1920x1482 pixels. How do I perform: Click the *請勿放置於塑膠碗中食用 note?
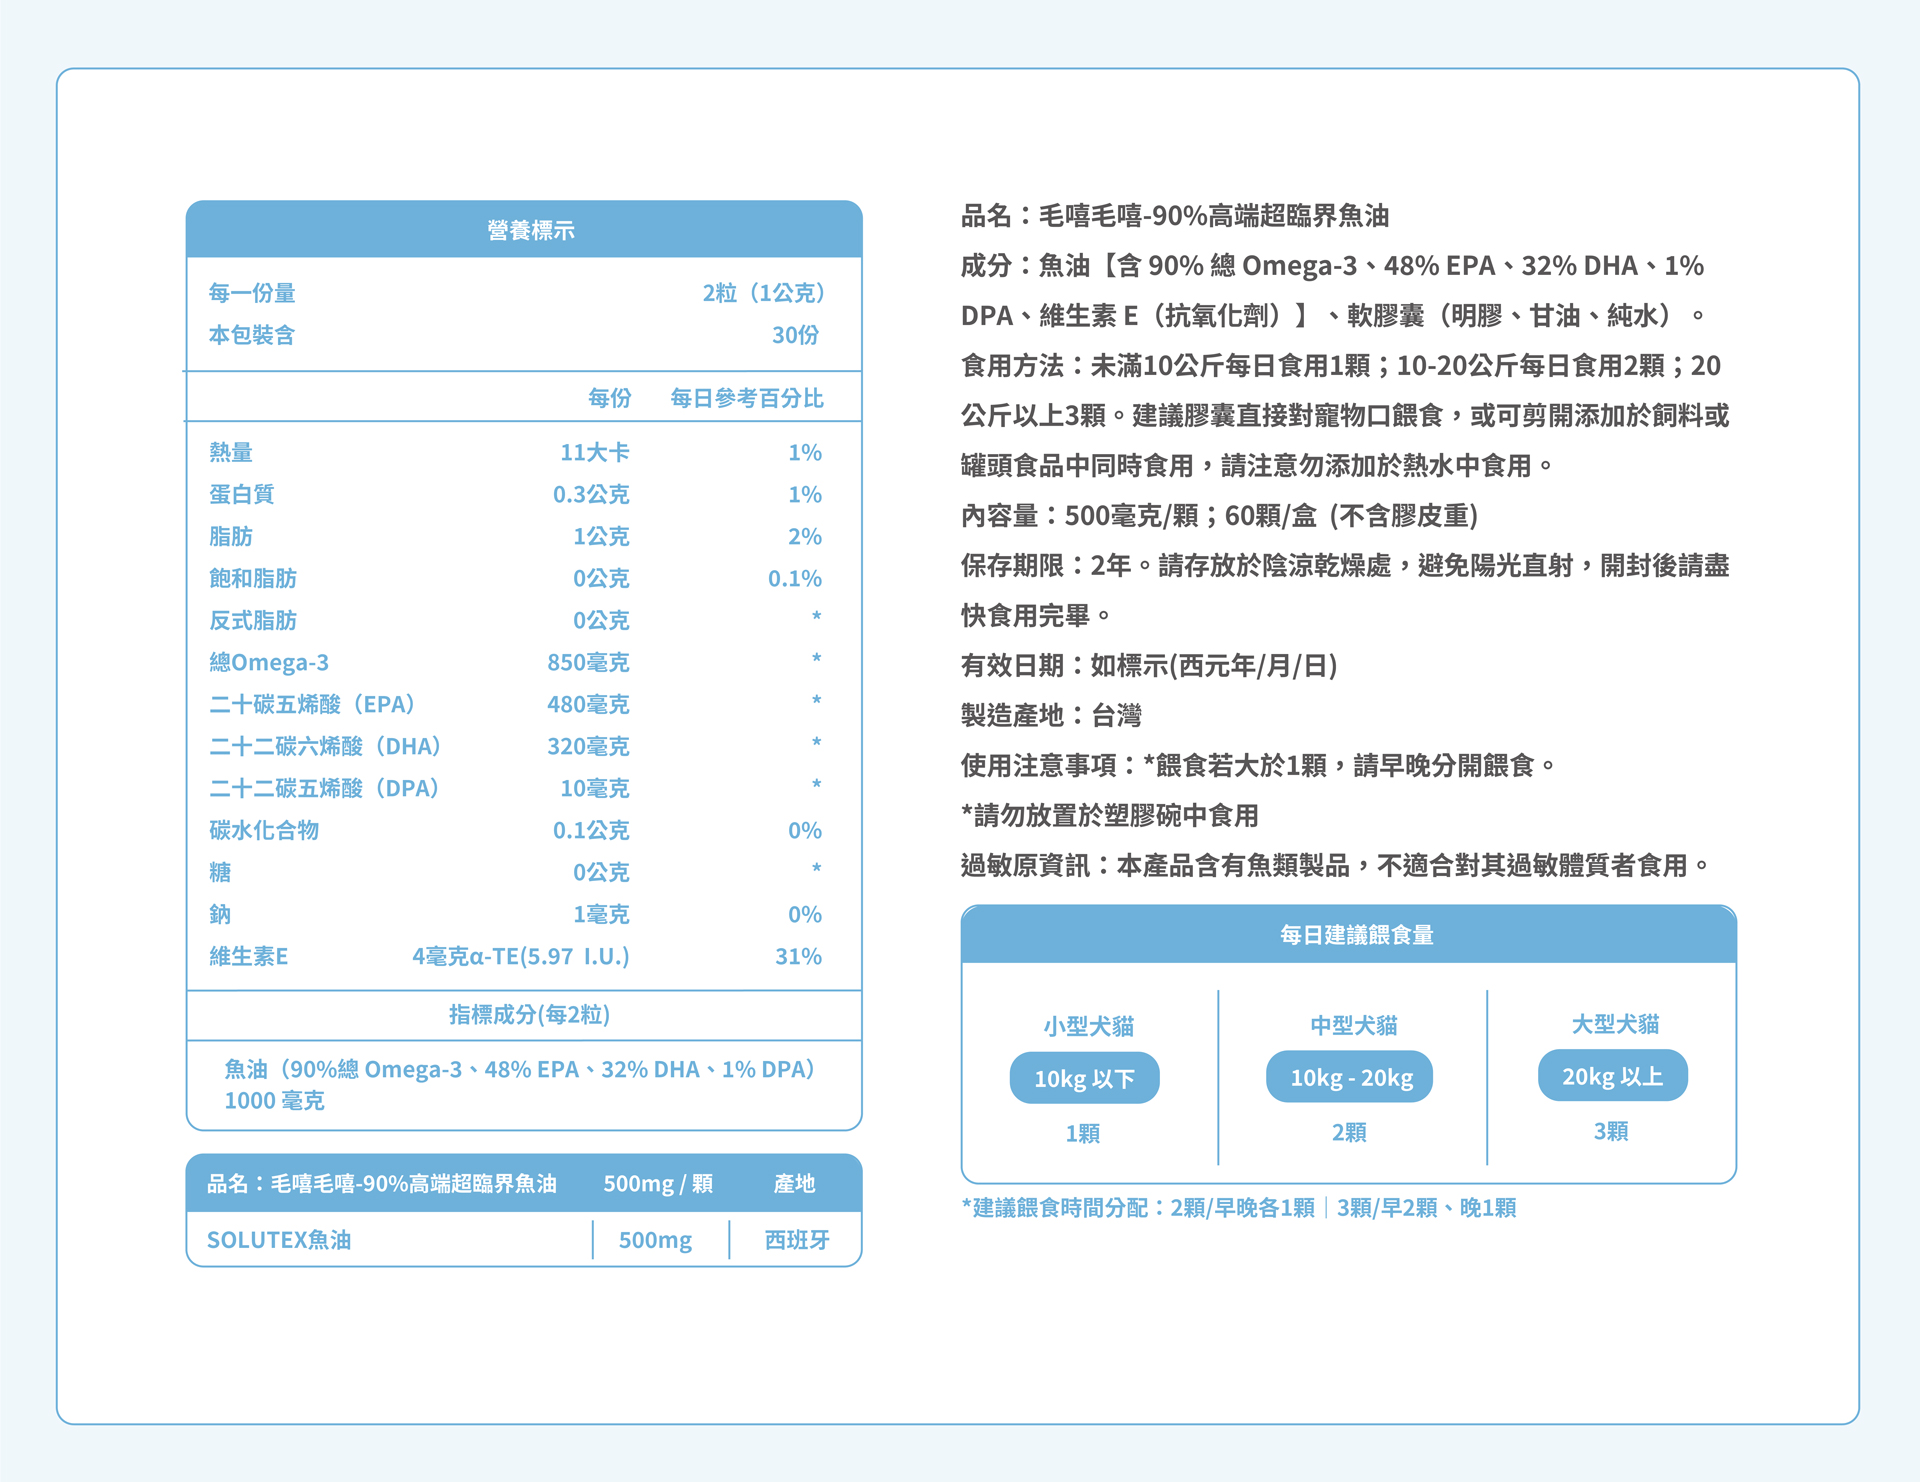click(x=1110, y=816)
